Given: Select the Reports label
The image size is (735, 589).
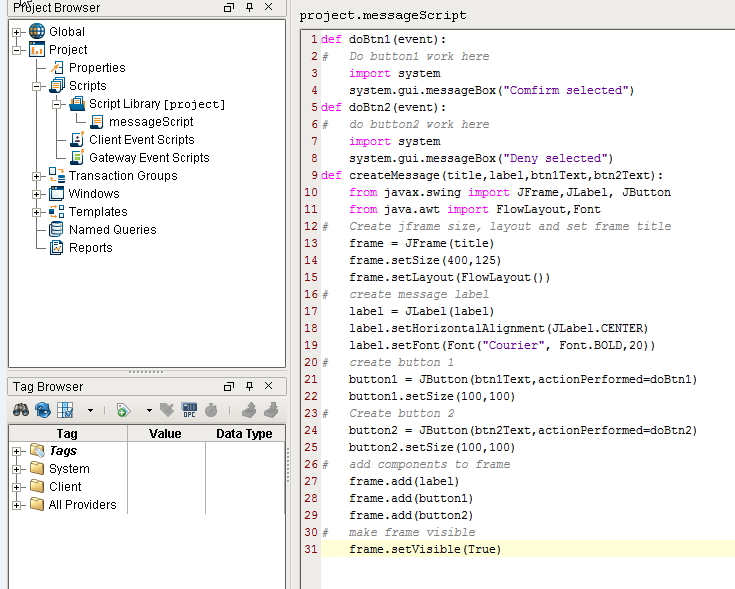Looking at the screenshot, I should [90, 247].
